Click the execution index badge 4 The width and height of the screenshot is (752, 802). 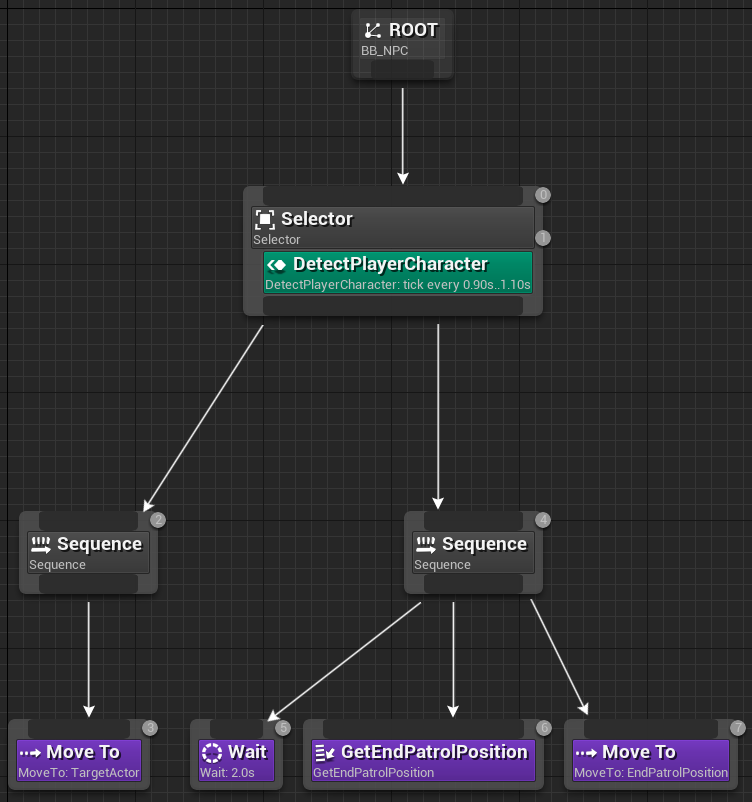(543, 520)
